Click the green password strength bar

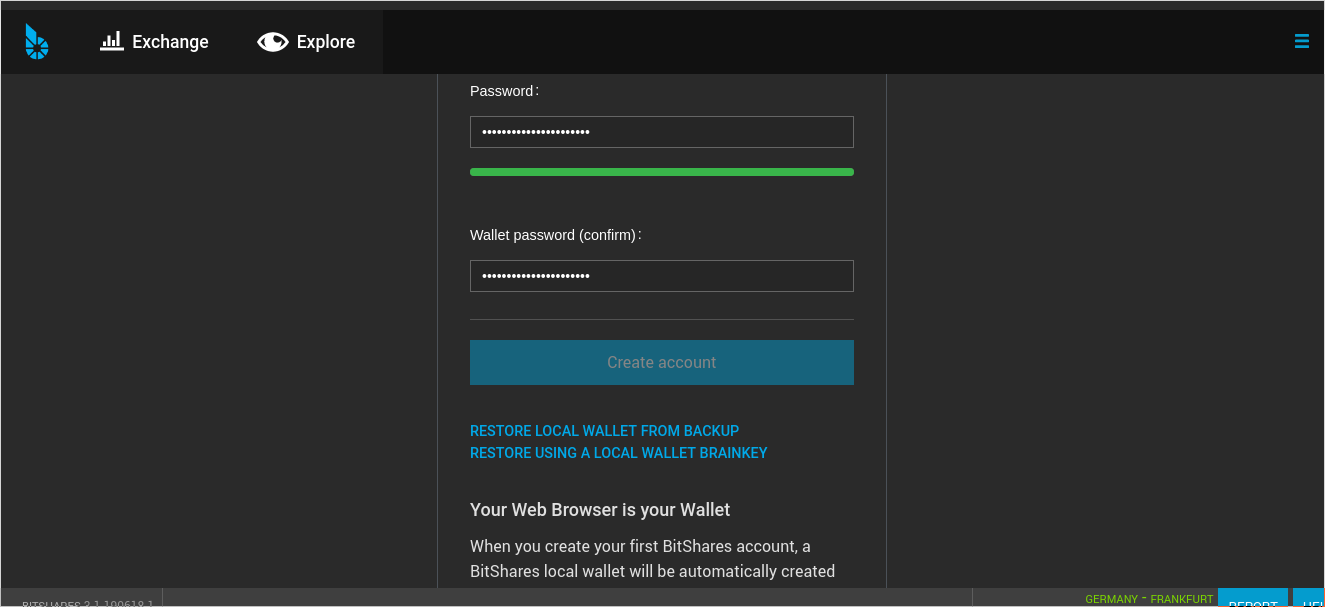click(x=662, y=172)
